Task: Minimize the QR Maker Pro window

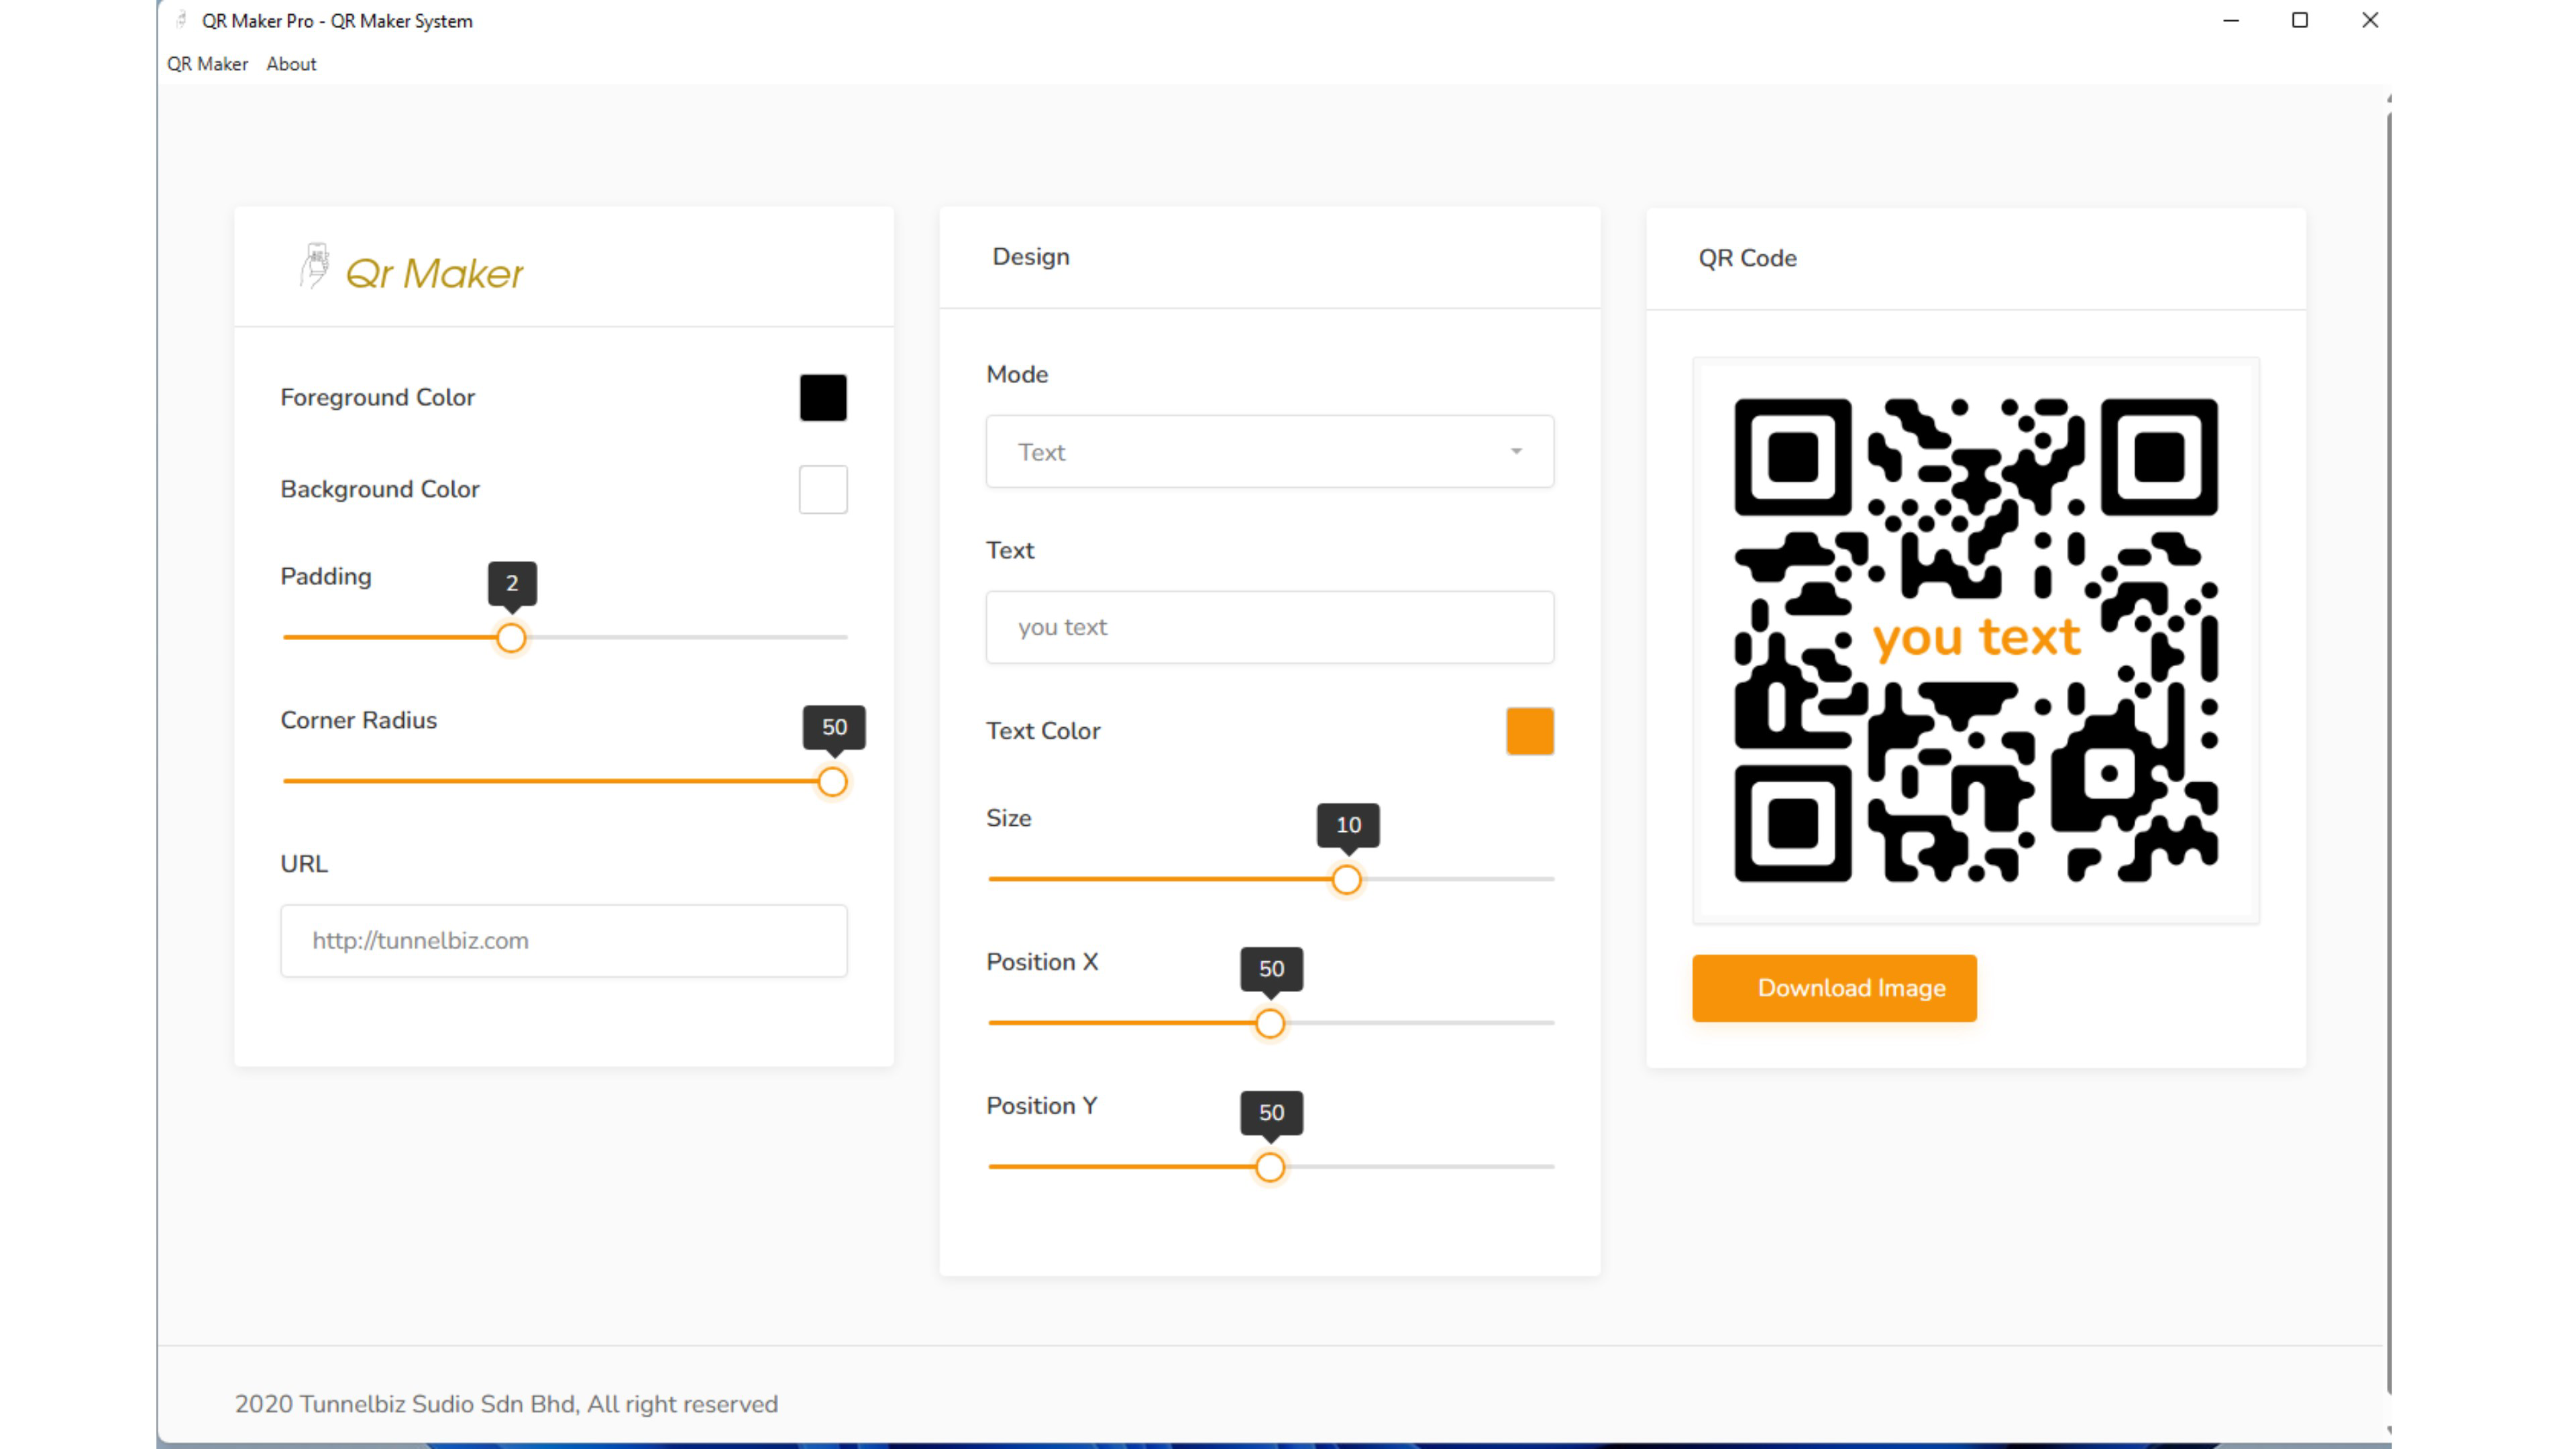Action: (x=2230, y=20)
